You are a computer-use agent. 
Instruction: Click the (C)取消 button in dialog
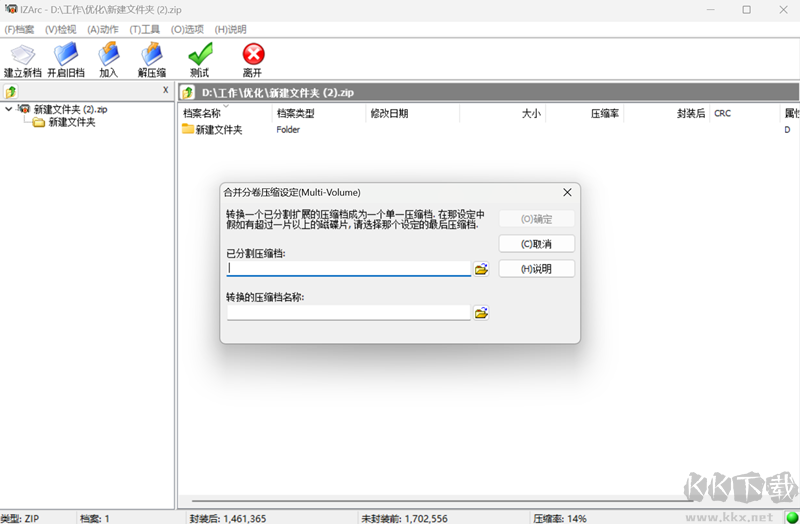(x=536, y=244)
